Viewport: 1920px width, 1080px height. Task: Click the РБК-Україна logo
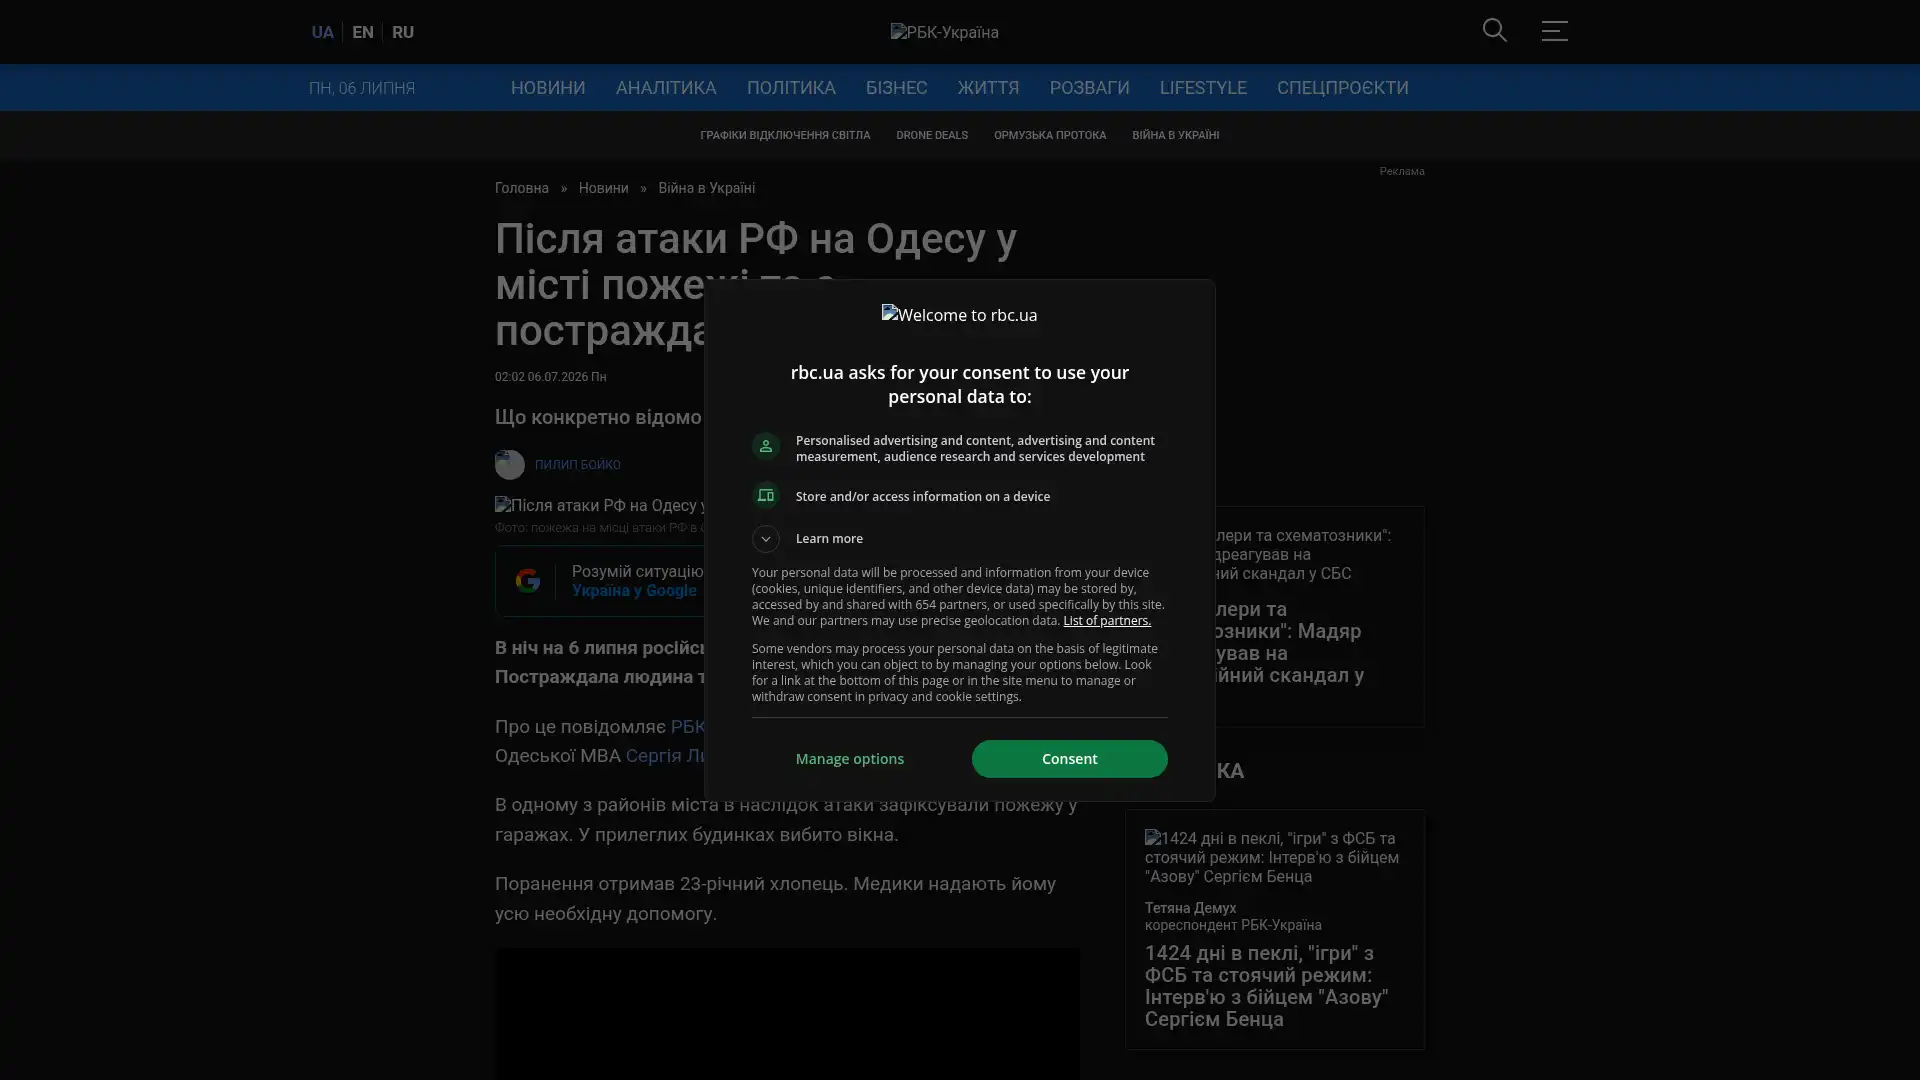tap(944, 32)
